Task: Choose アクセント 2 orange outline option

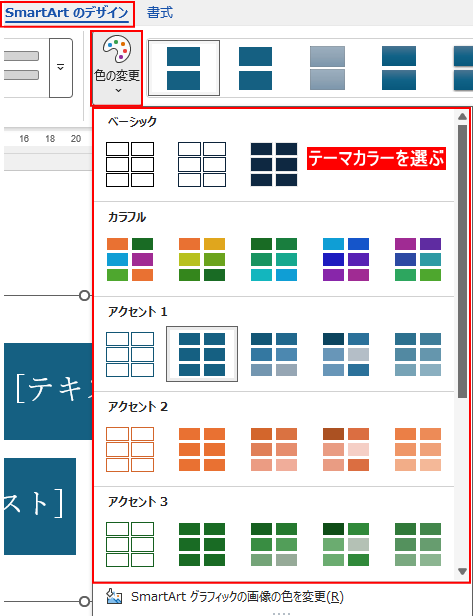Action: tap(130, 449)
